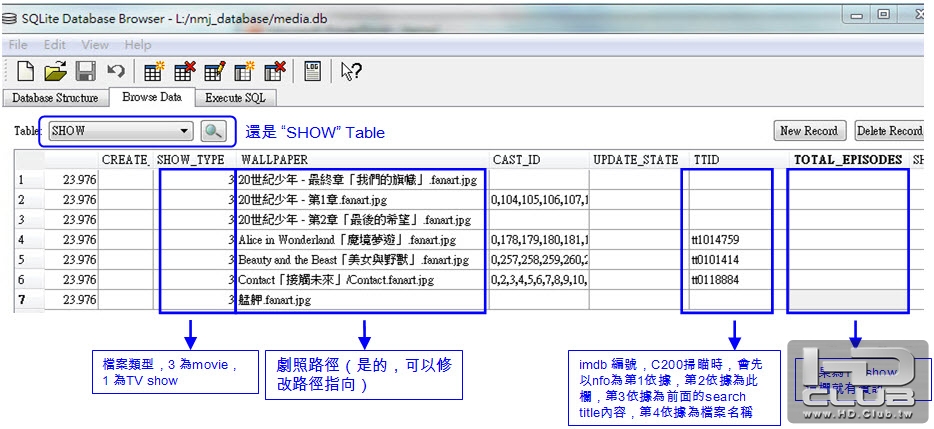Image resolution: width=934 pixels, height=429 pixels.
Task: Click CAST_ID cell starting 0,257,258
Action: click(x=539, y=260)
